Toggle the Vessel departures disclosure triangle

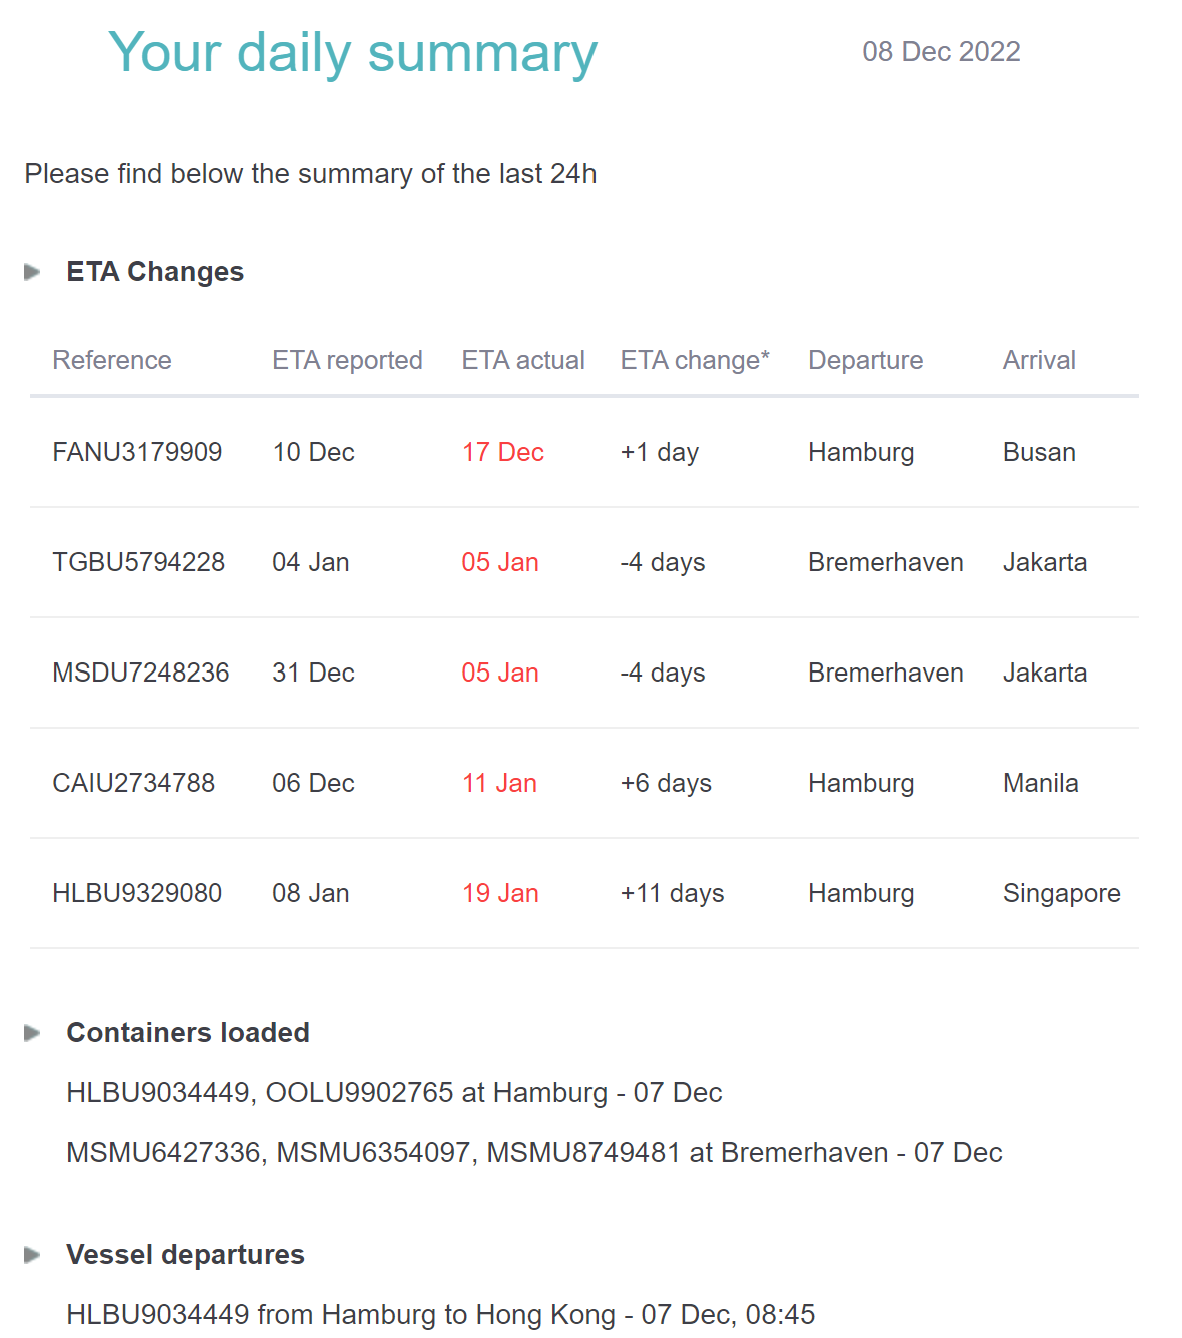click(x=32, y=1255)
